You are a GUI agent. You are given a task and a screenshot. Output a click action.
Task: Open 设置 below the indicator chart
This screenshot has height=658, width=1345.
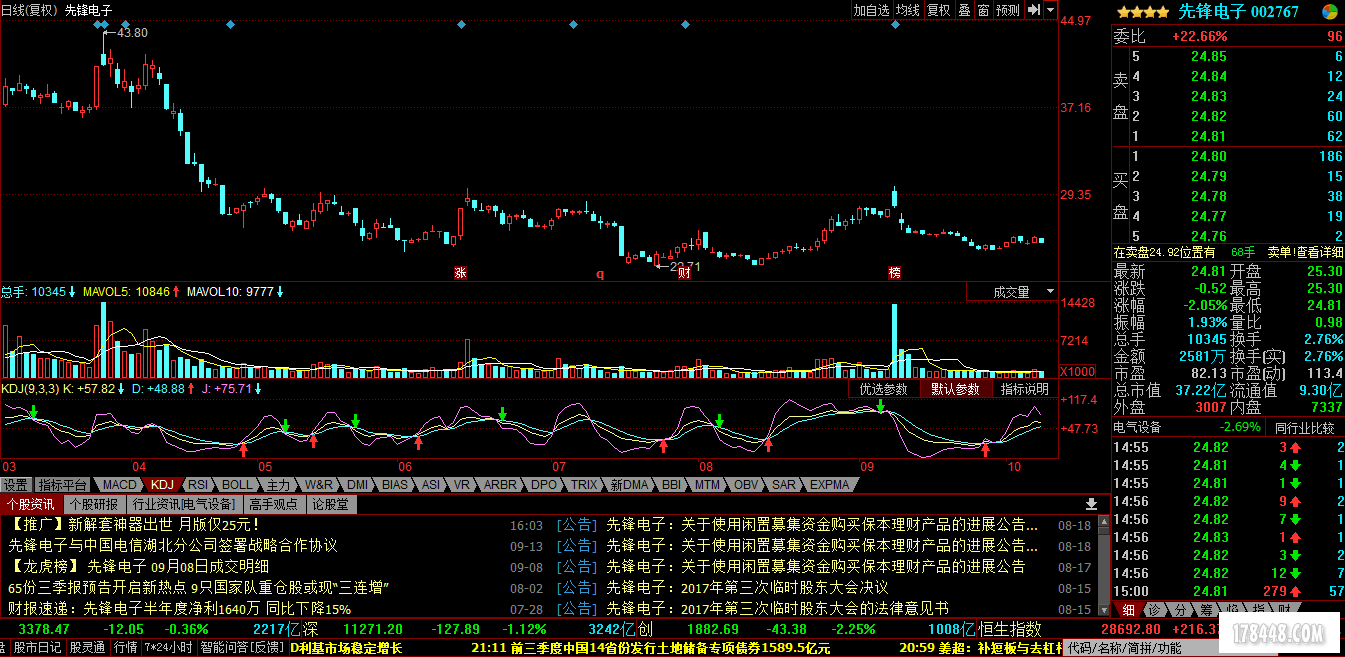tap(15, 485)
